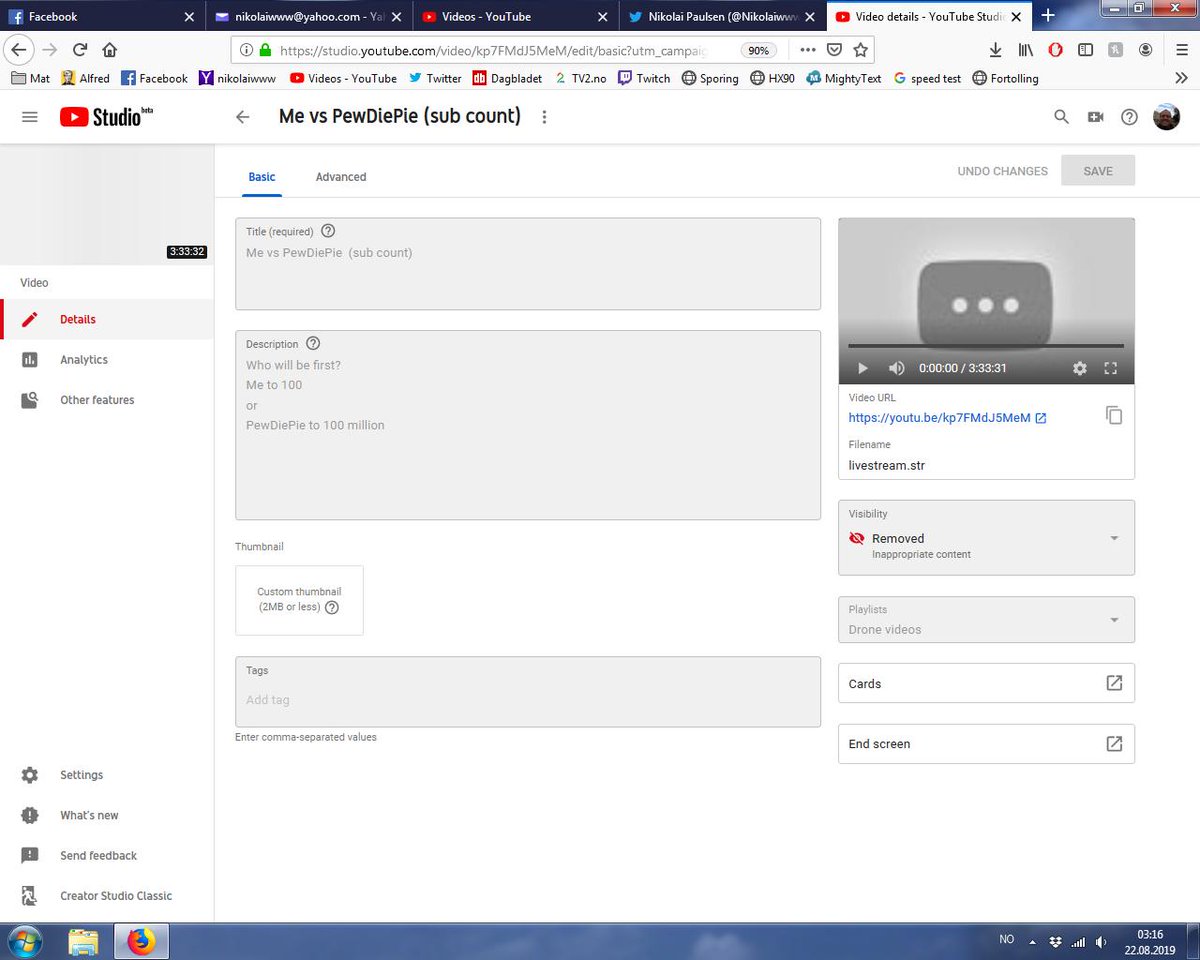Screen dimensions: 1200x960
Task: Click the SAVE button
Action: click(1098, 171)
